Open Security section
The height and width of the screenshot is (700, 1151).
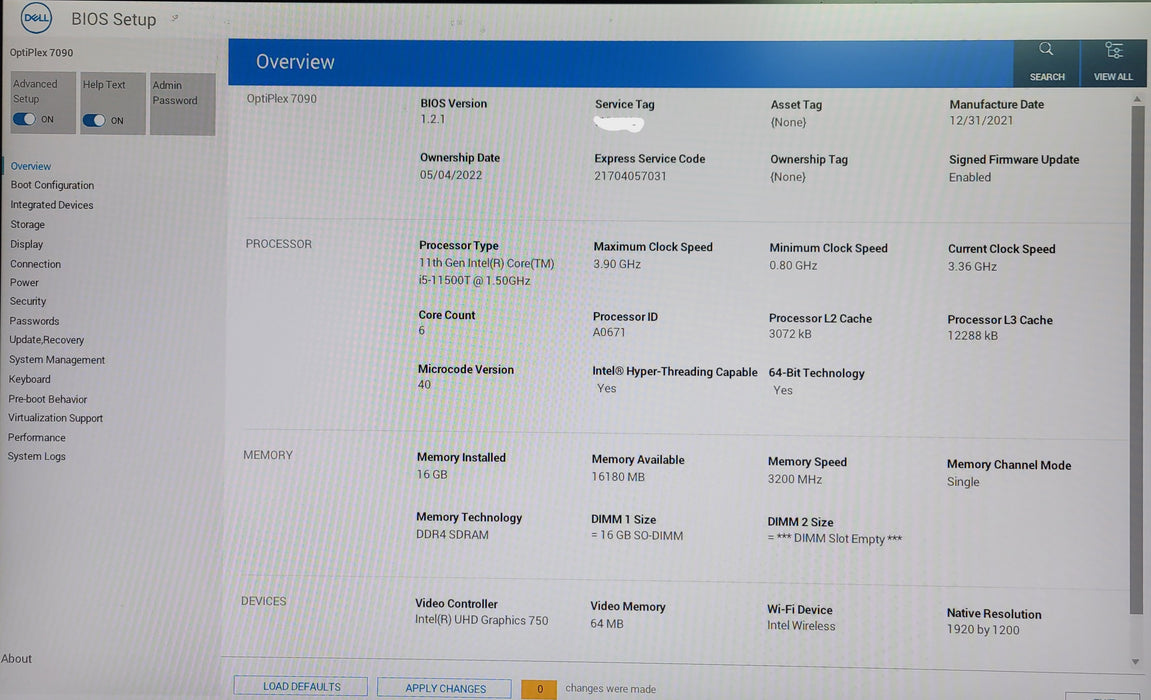pyautogui.click(x=28, y=302)
